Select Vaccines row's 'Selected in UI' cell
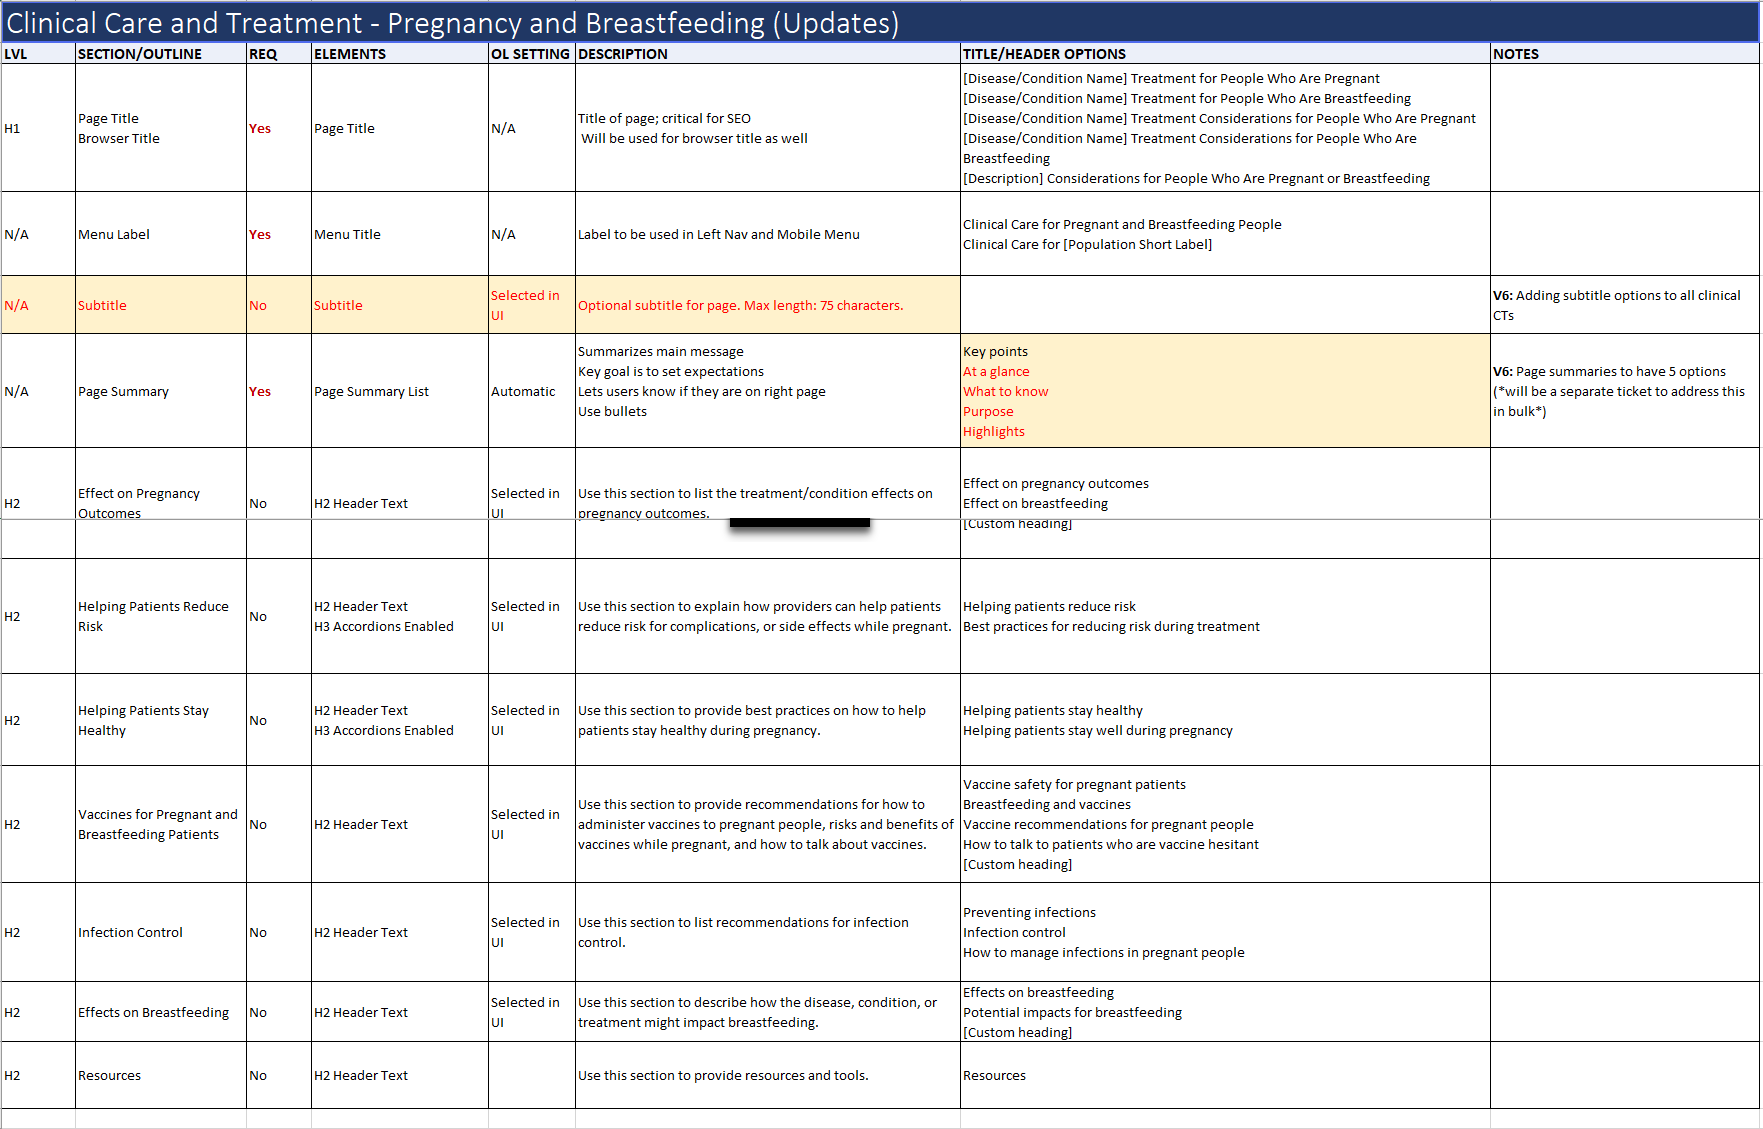 532,824
